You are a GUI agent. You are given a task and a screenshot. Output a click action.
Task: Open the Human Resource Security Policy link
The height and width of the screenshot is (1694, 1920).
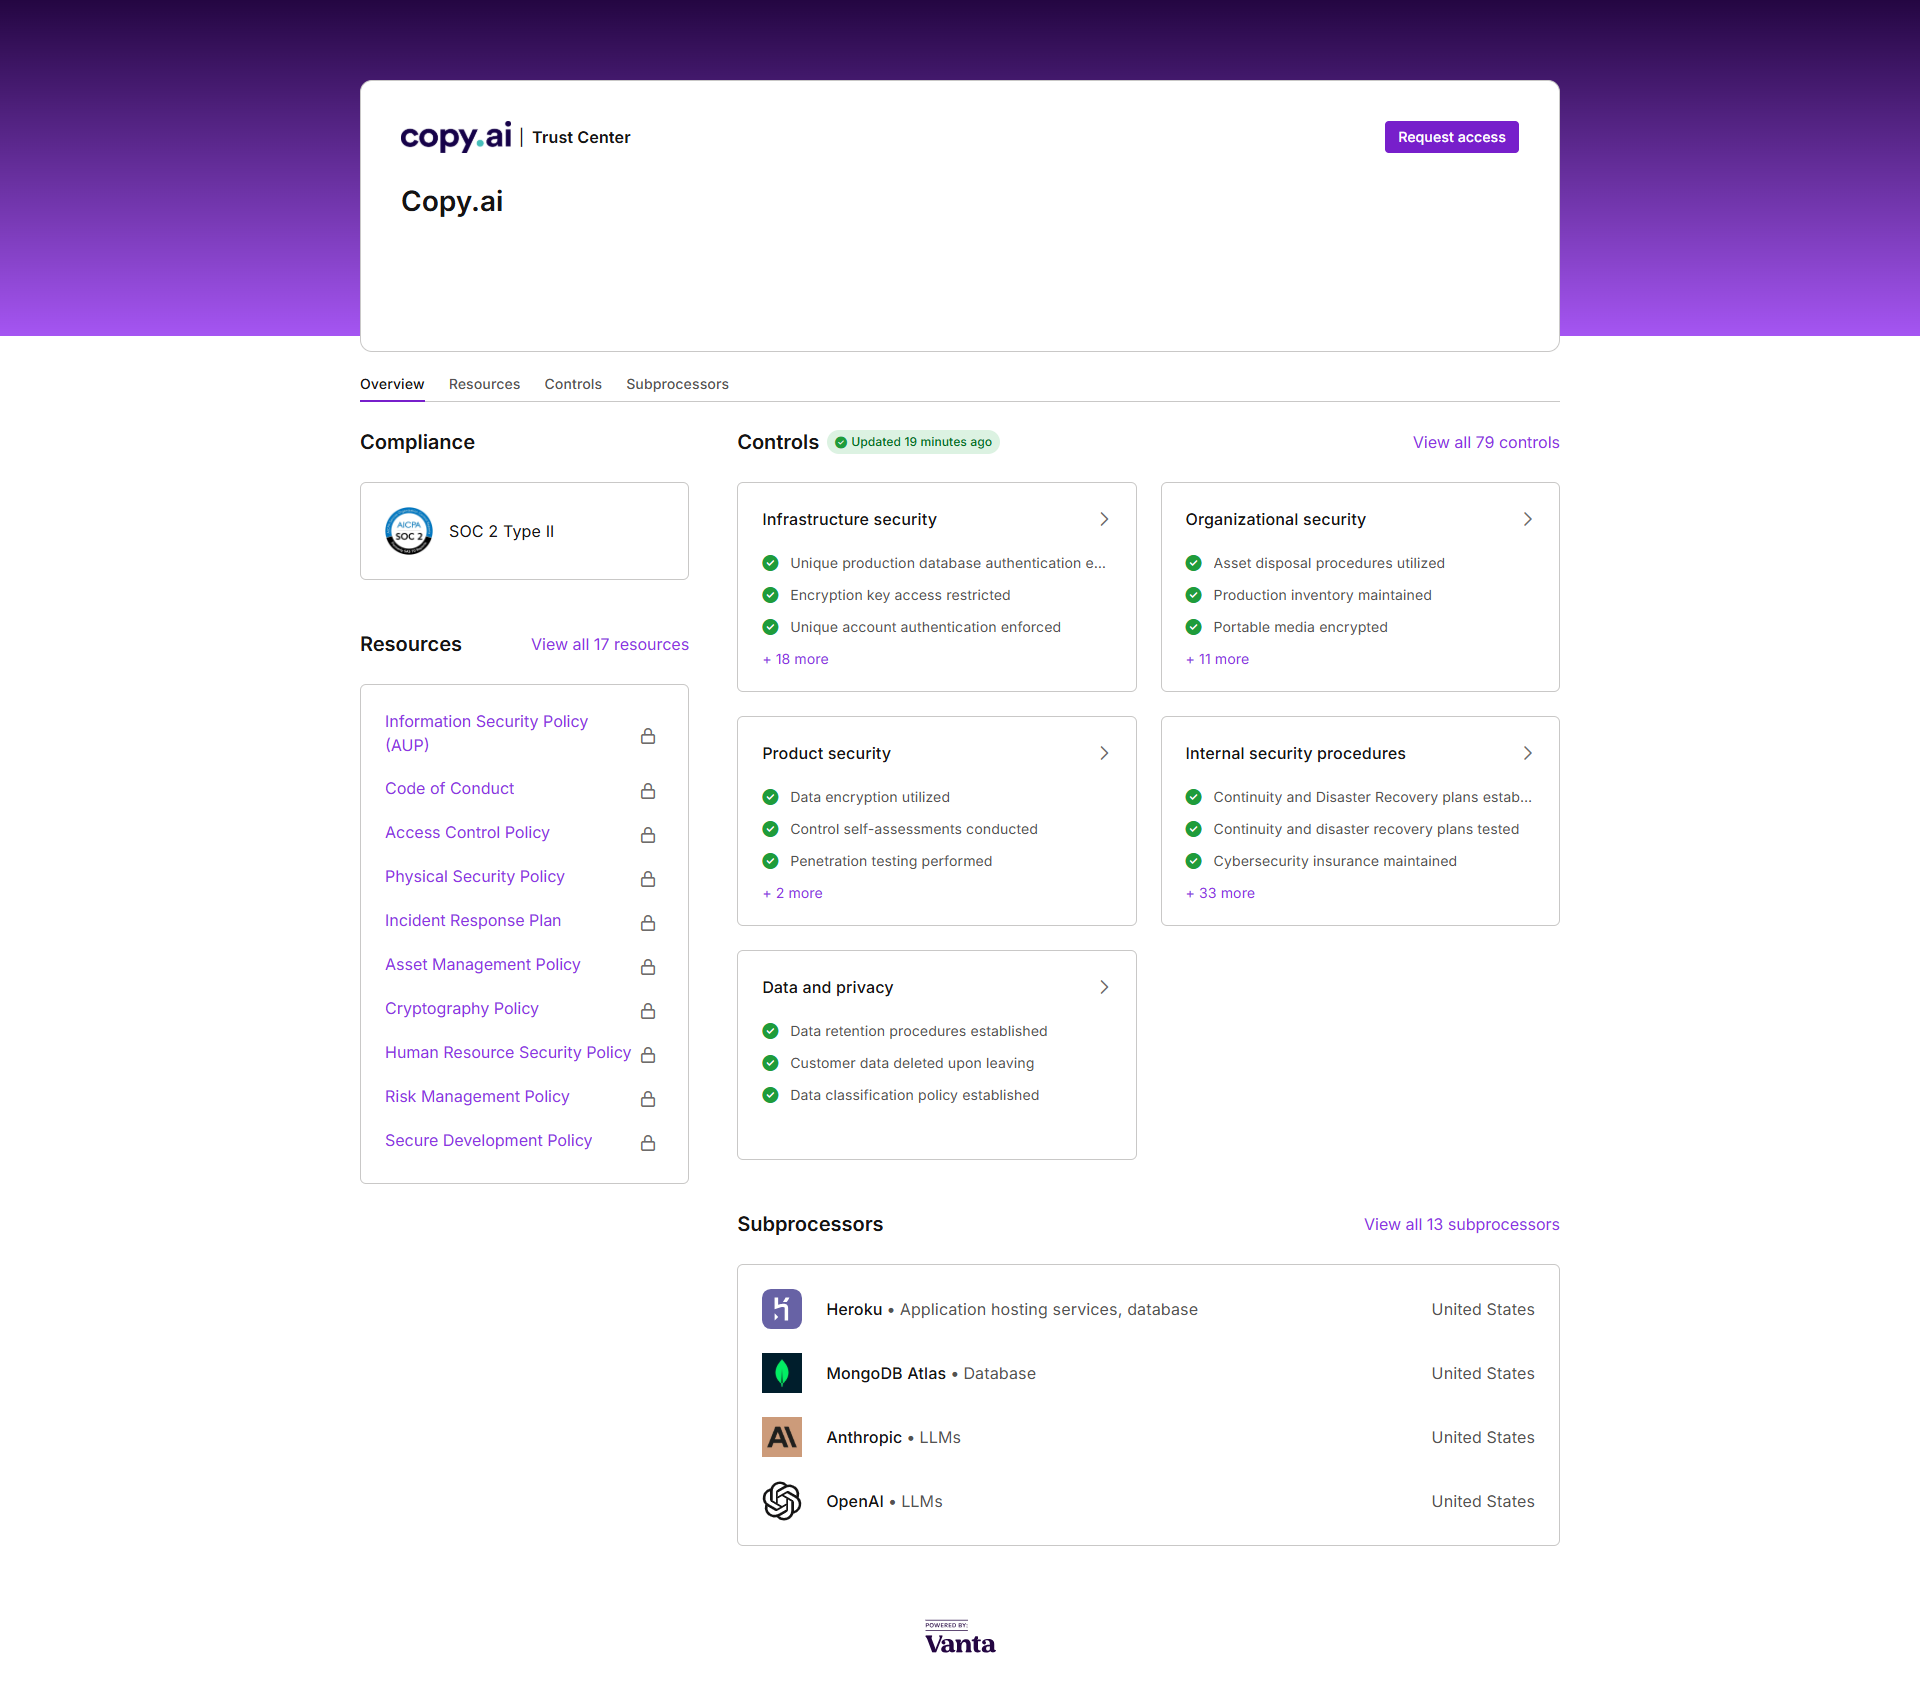508,1052
